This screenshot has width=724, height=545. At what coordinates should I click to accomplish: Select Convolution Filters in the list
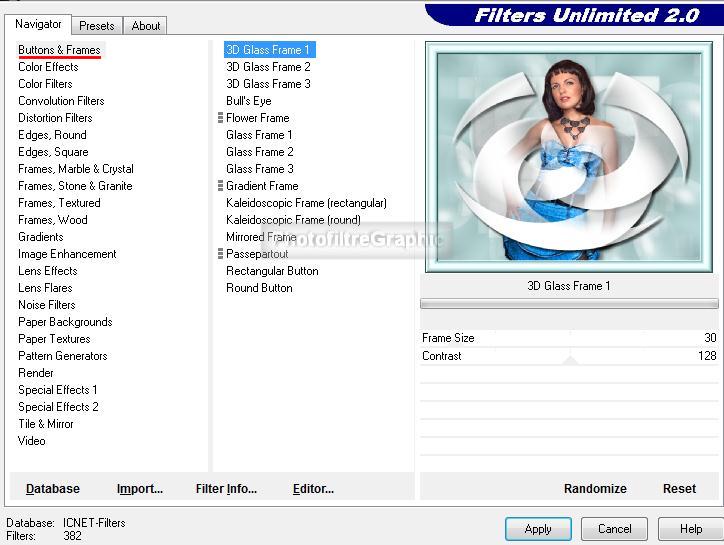point(61,101)
